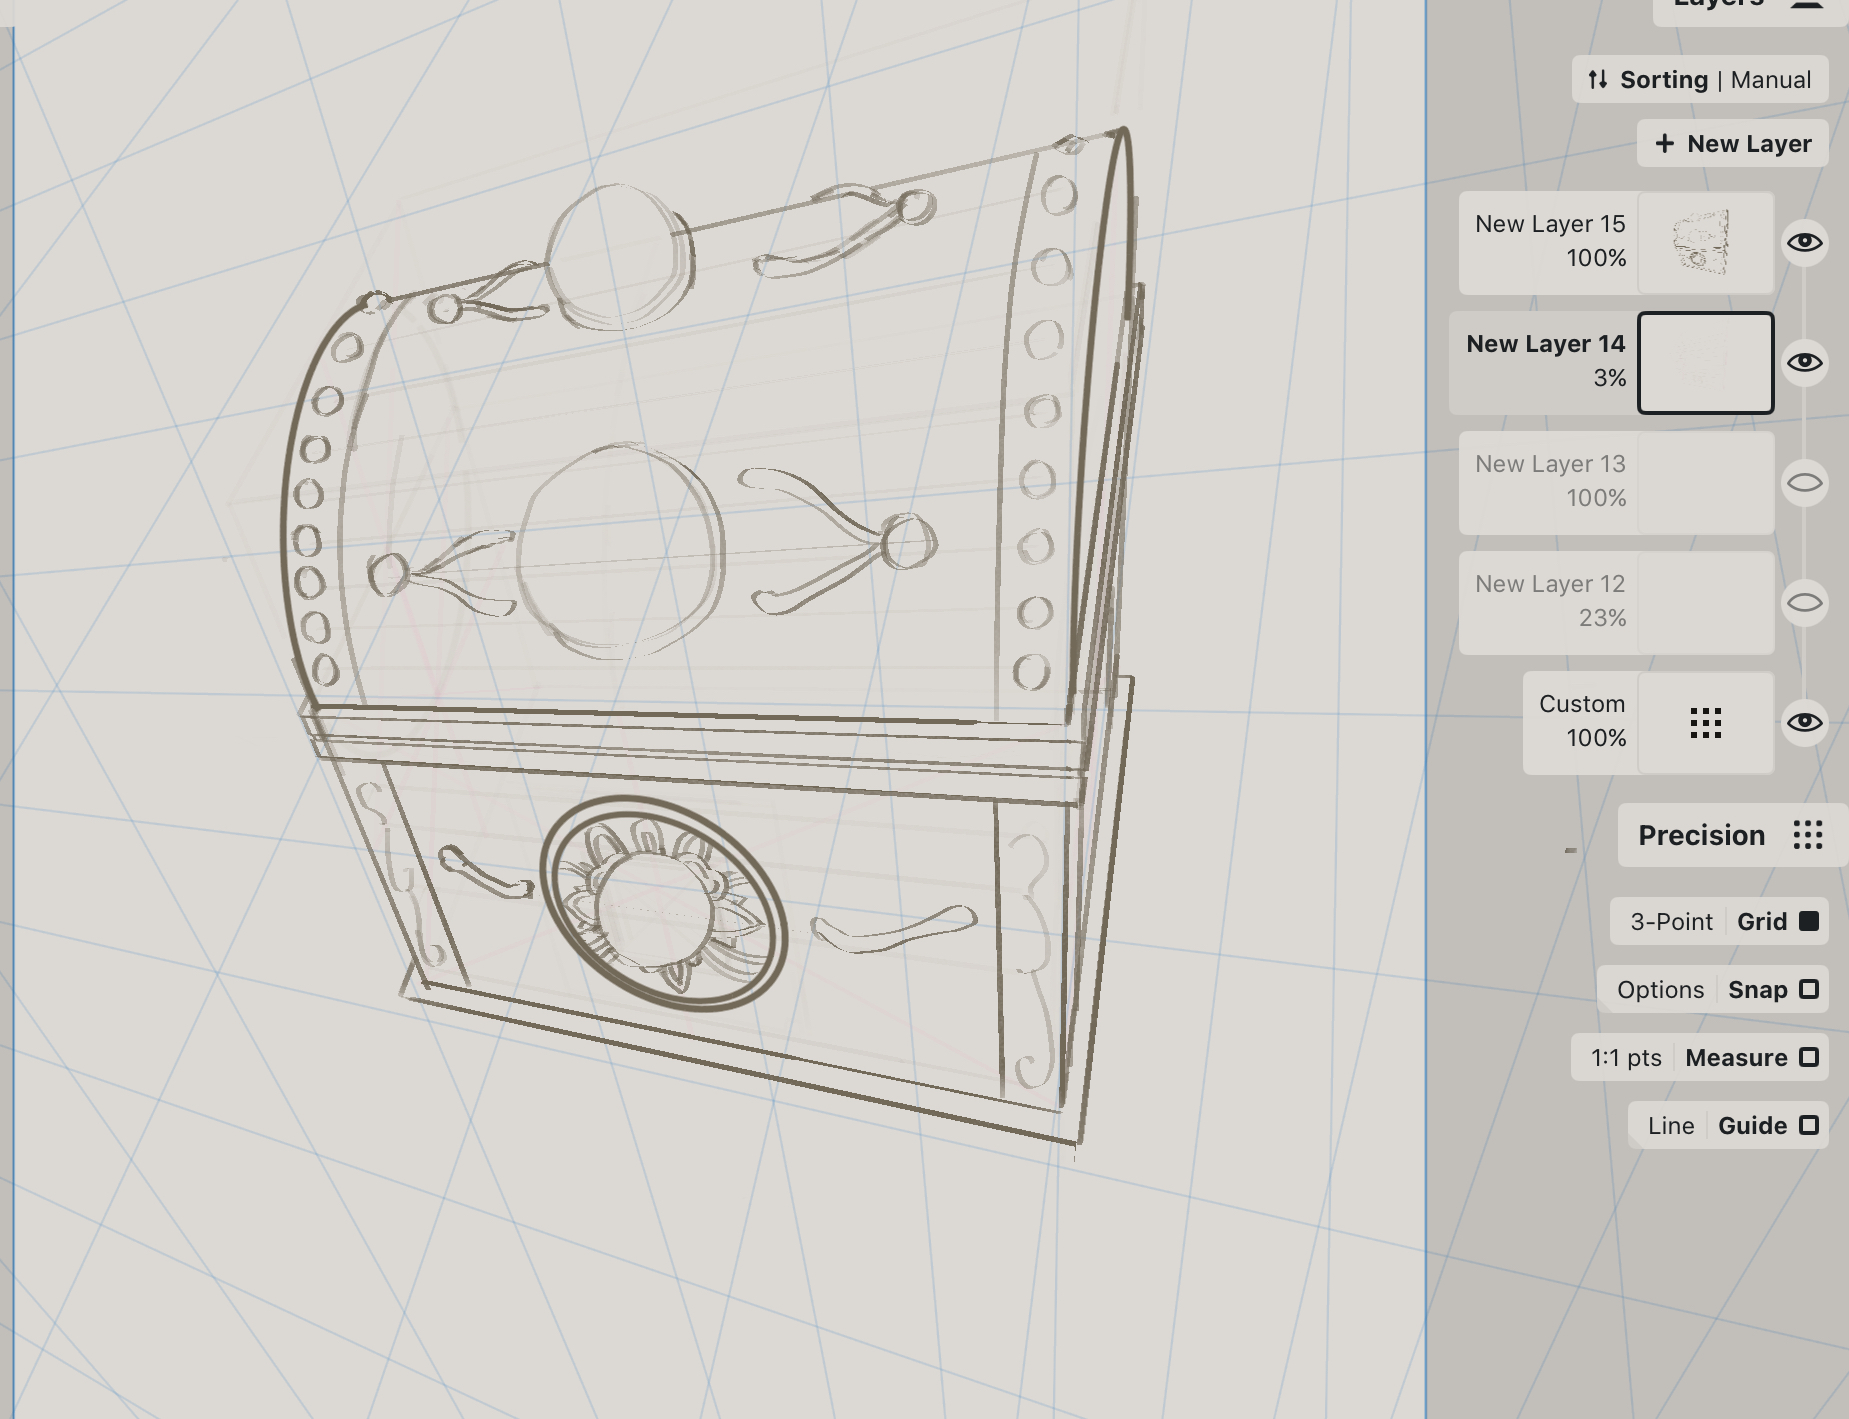Select New Layer 15 thumbnail
This screenshot has width=1849, height=1419.
point(1705,243)
